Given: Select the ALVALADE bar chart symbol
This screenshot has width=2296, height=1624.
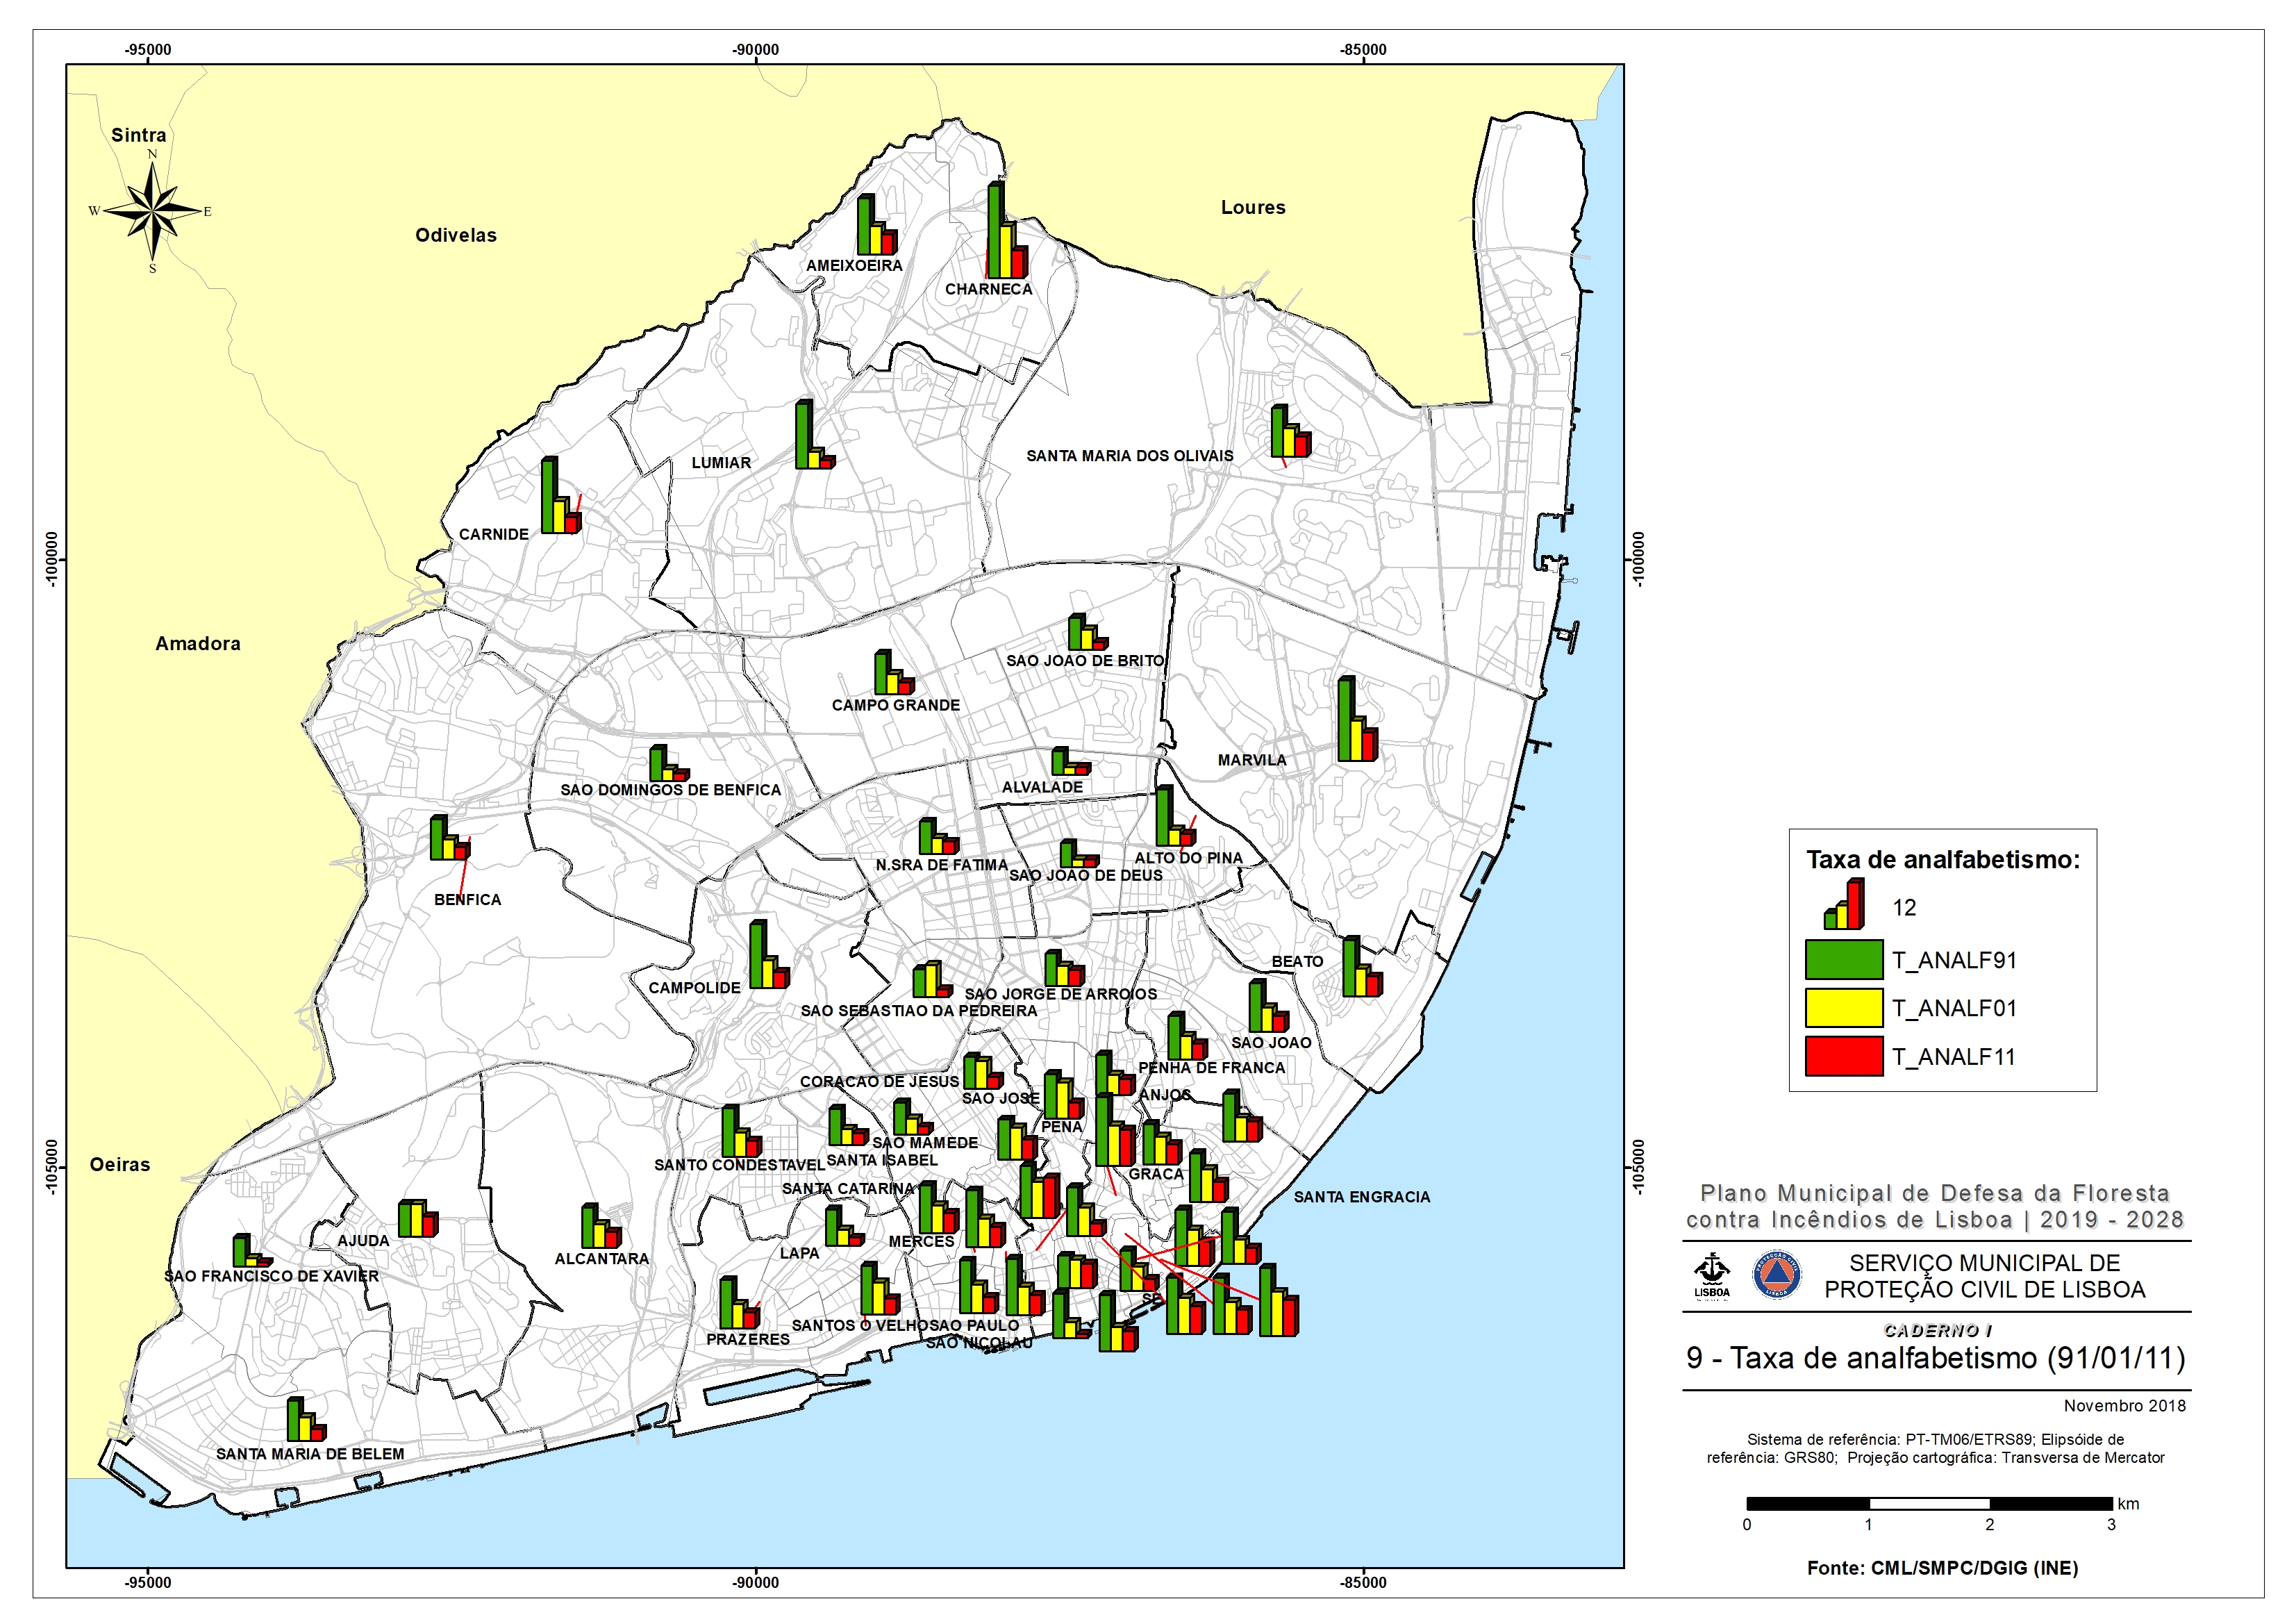Looking at the screenshot, I should coord(1071,762).
